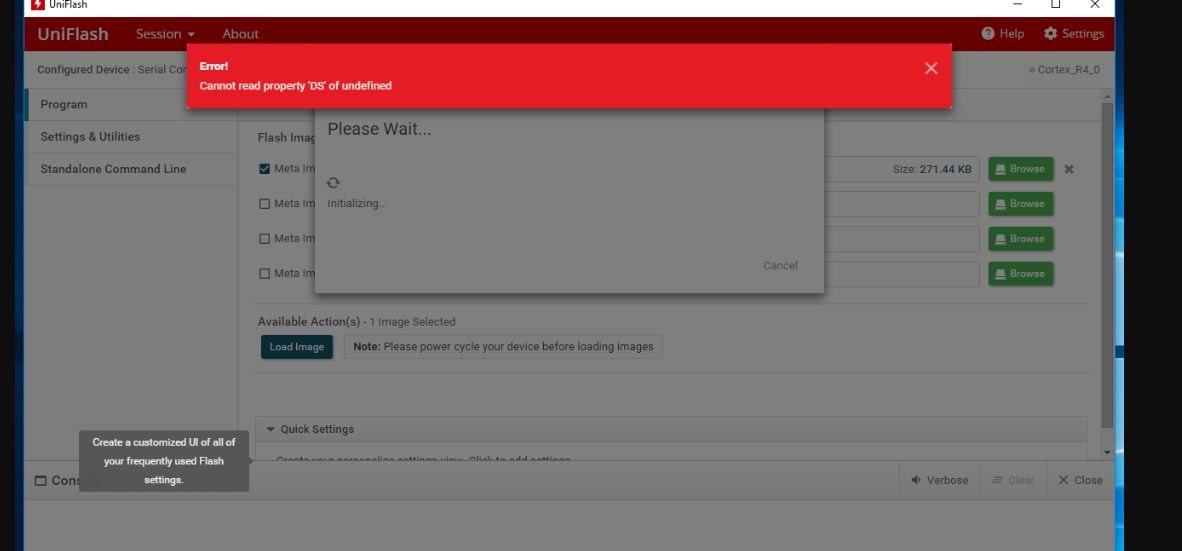
Task: Dismiss the red error banner
Action: coord(931,69)
